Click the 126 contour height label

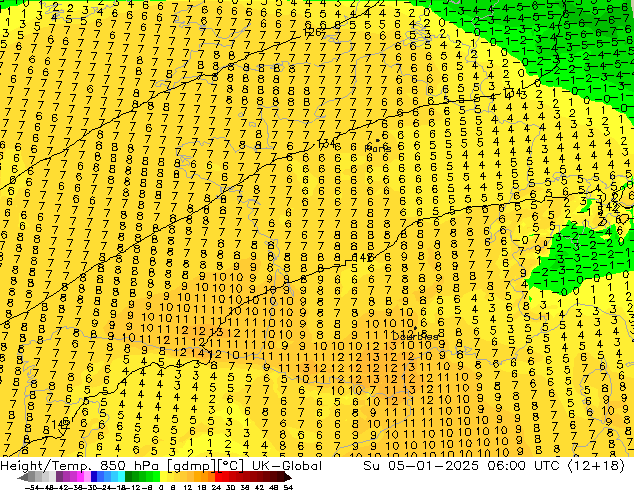313,32
